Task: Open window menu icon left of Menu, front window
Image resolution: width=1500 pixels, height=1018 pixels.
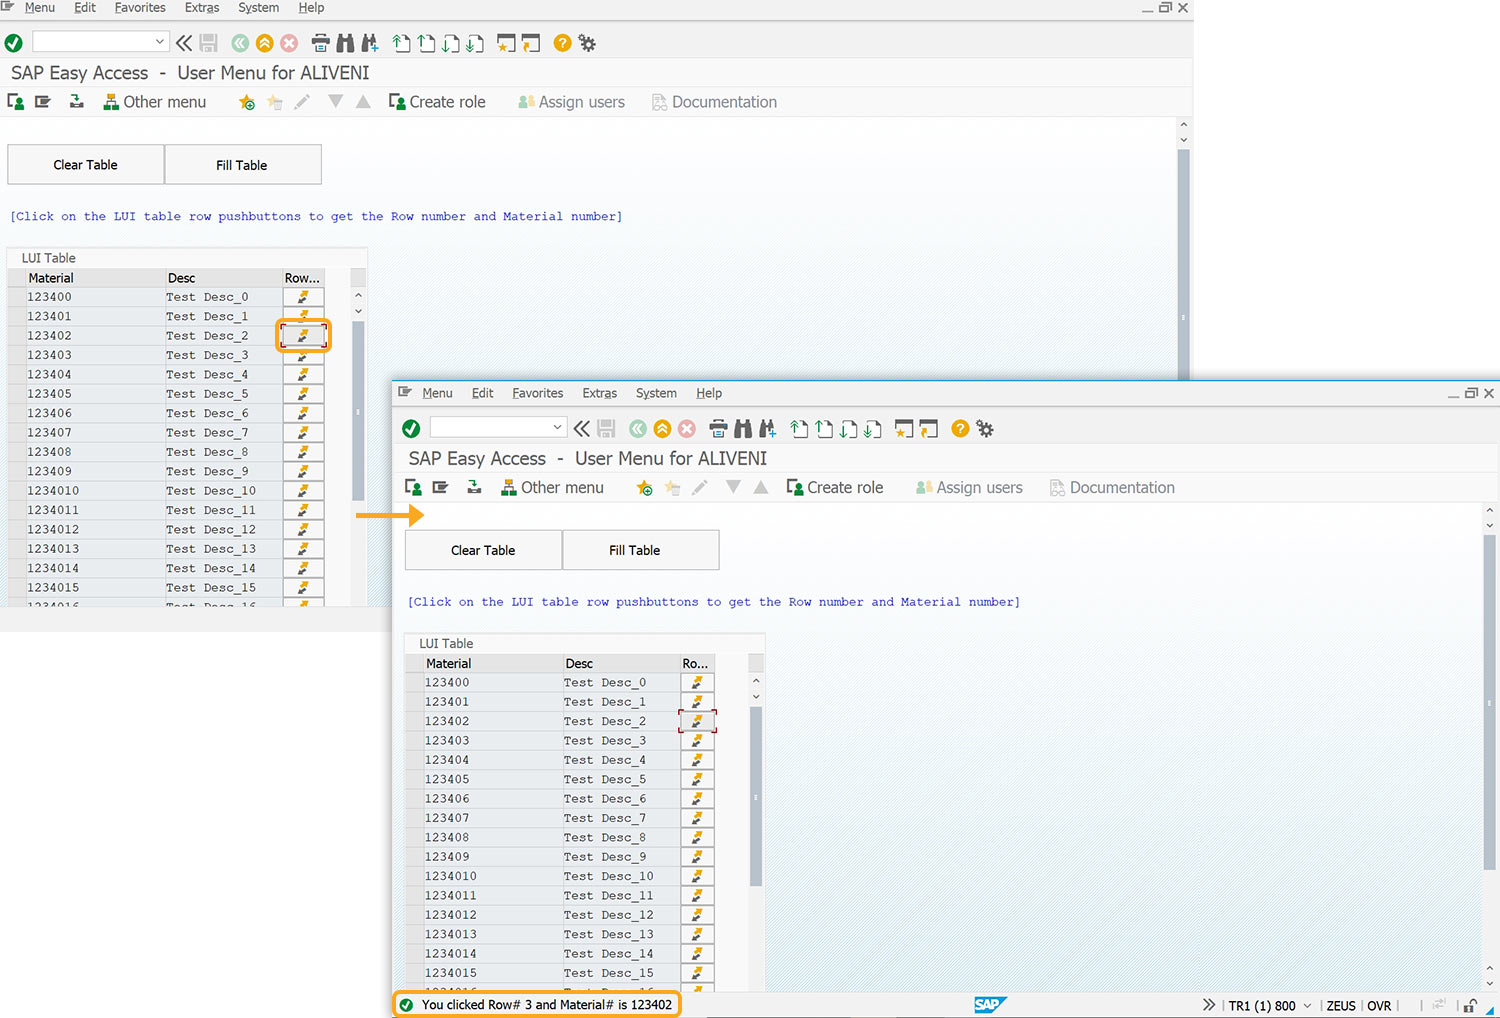Action: point(405,393)
